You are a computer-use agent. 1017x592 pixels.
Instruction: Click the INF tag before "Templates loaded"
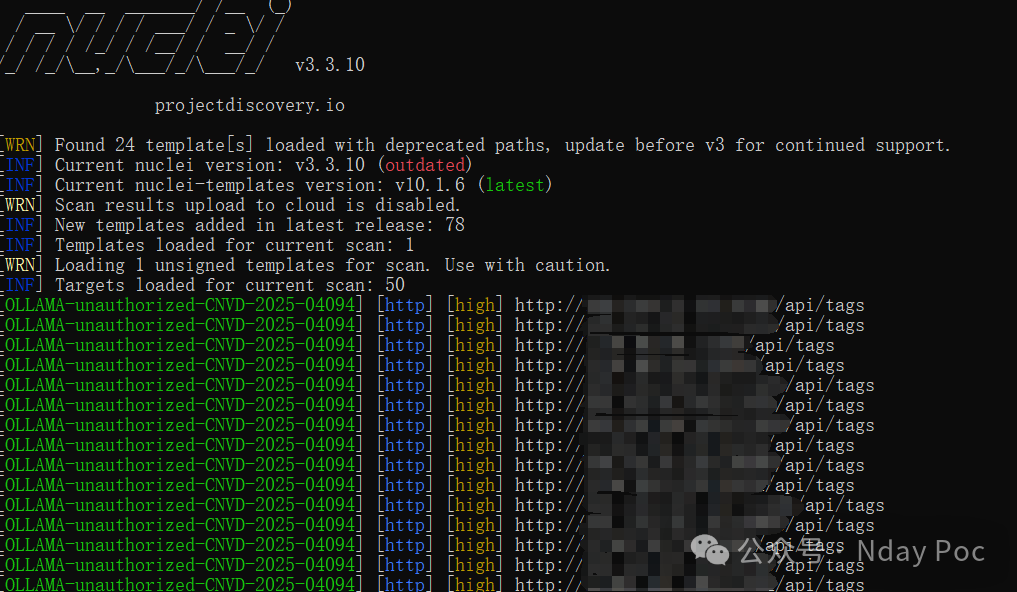point(20,246)
